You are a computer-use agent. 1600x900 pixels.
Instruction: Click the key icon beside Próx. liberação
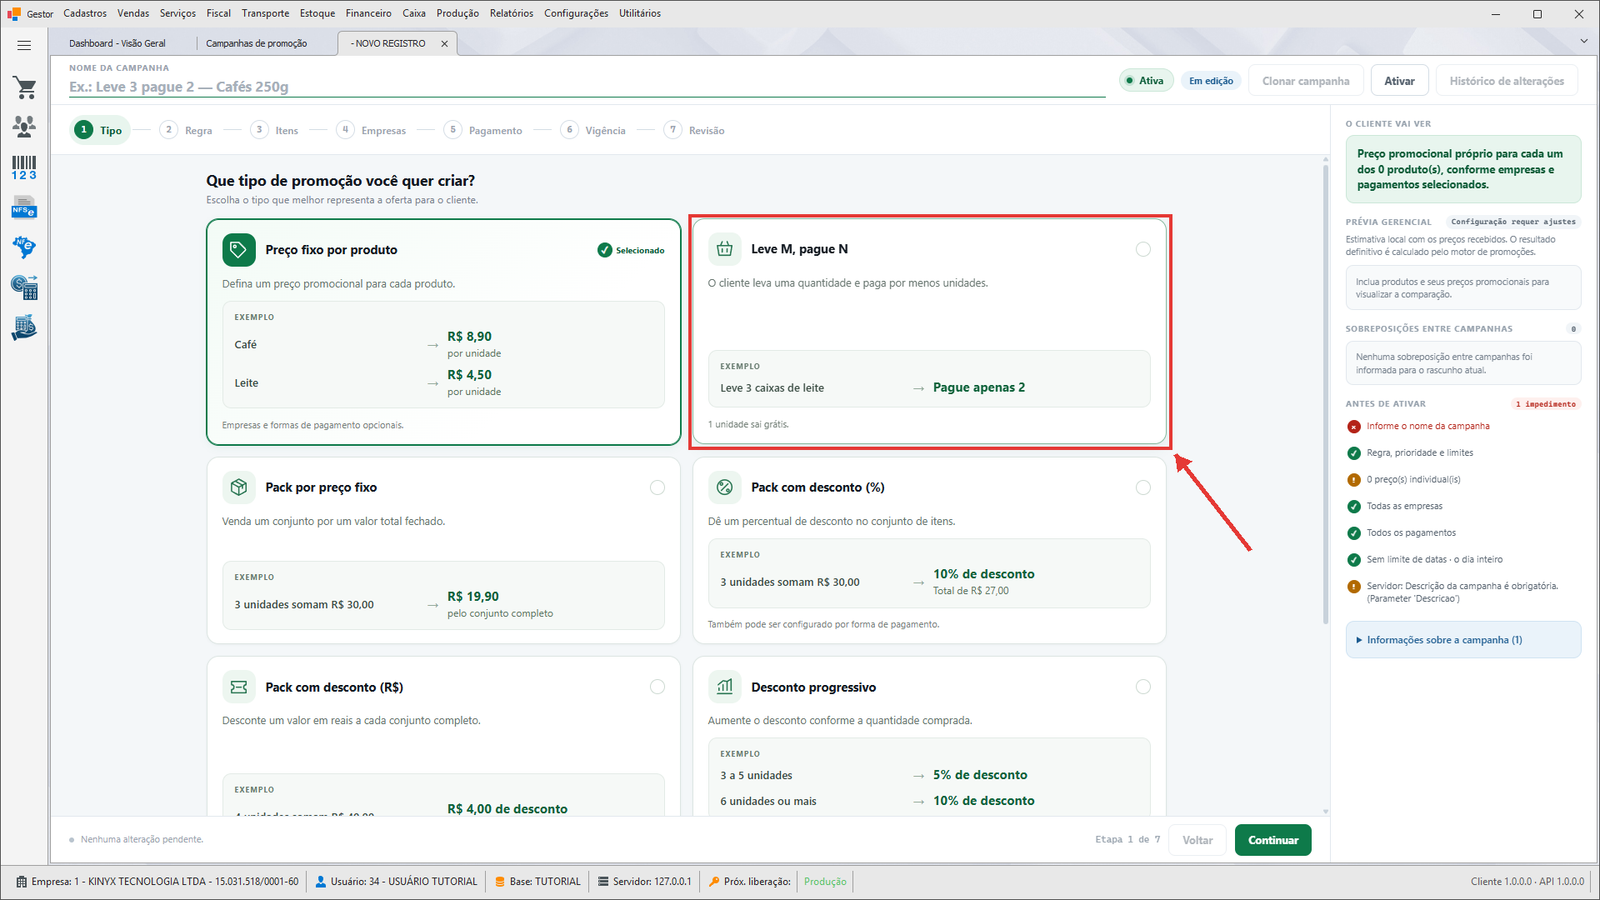click(714, 882)
